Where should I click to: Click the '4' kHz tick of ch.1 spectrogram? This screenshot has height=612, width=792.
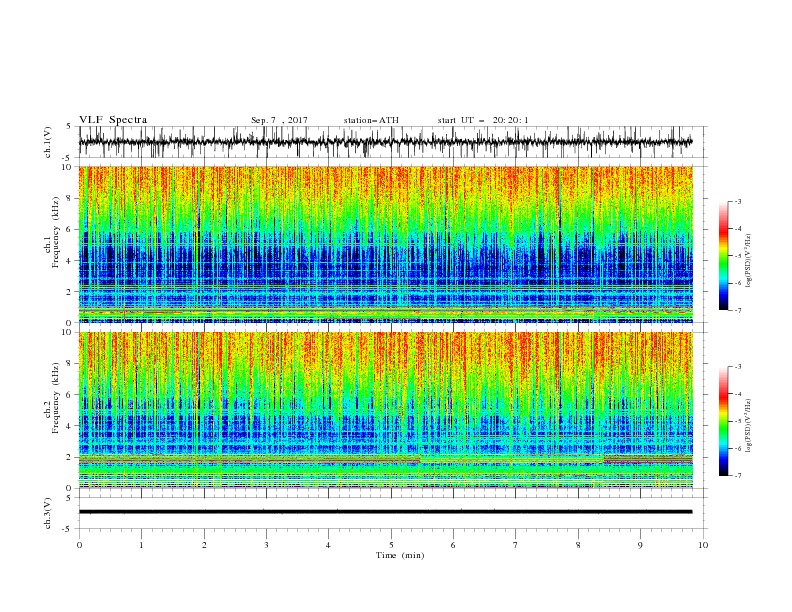69,261
